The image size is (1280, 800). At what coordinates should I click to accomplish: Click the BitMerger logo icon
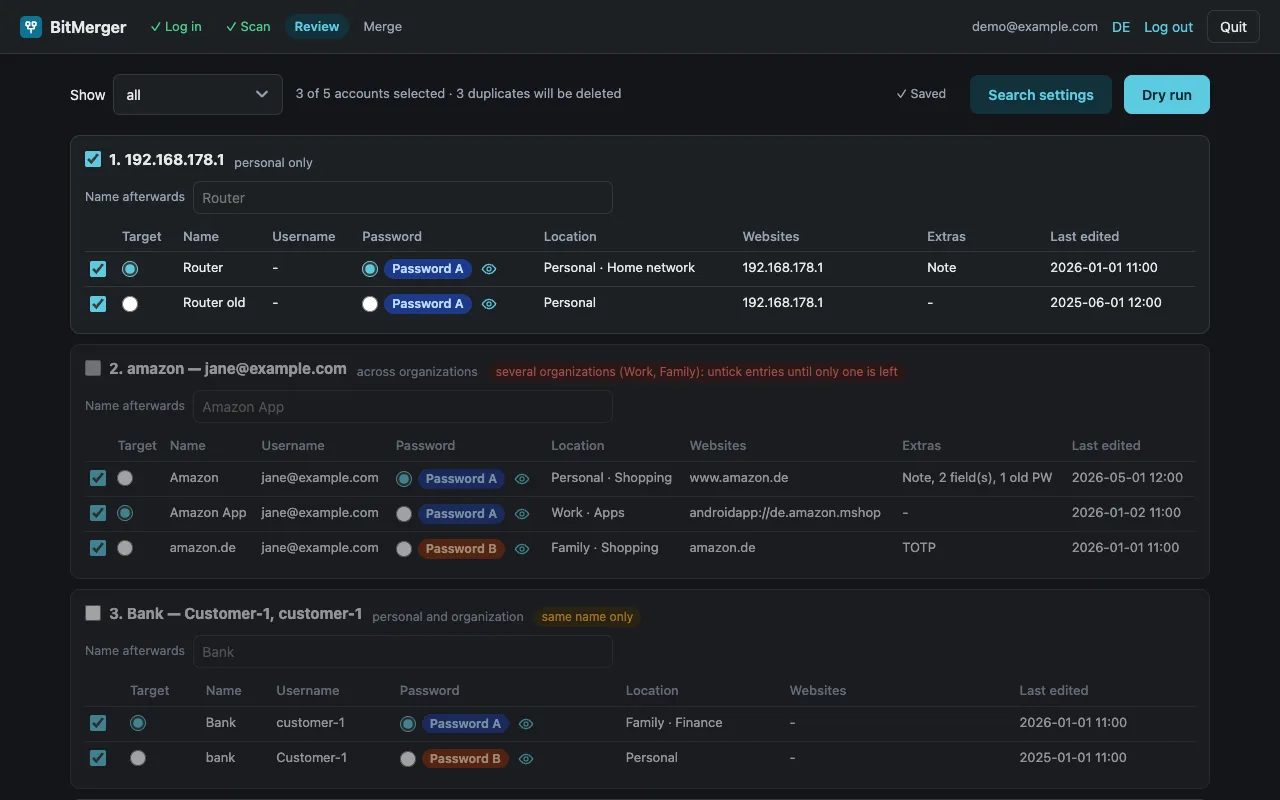point(31,27)
